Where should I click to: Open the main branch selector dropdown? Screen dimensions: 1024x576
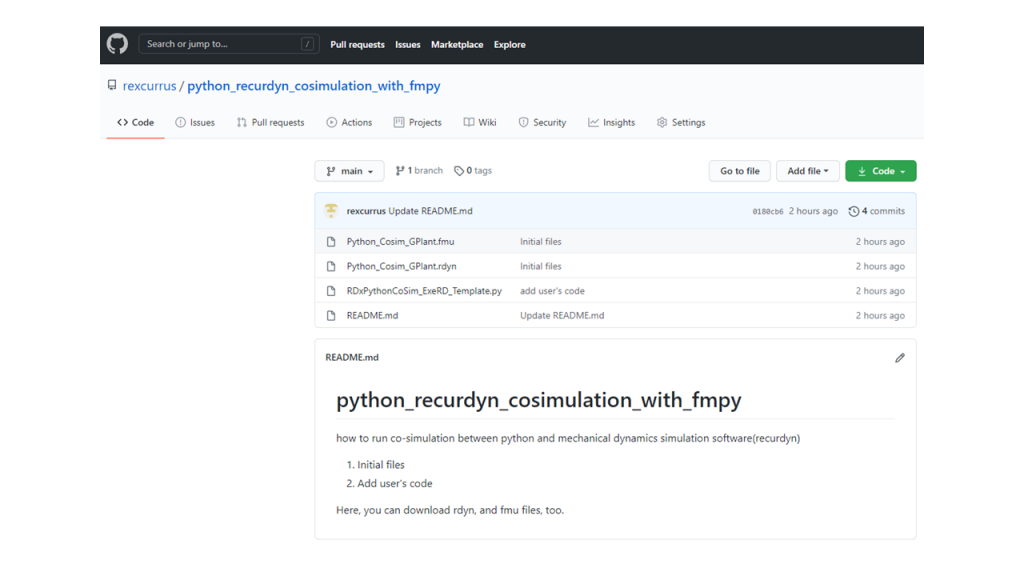click(349, 171)
